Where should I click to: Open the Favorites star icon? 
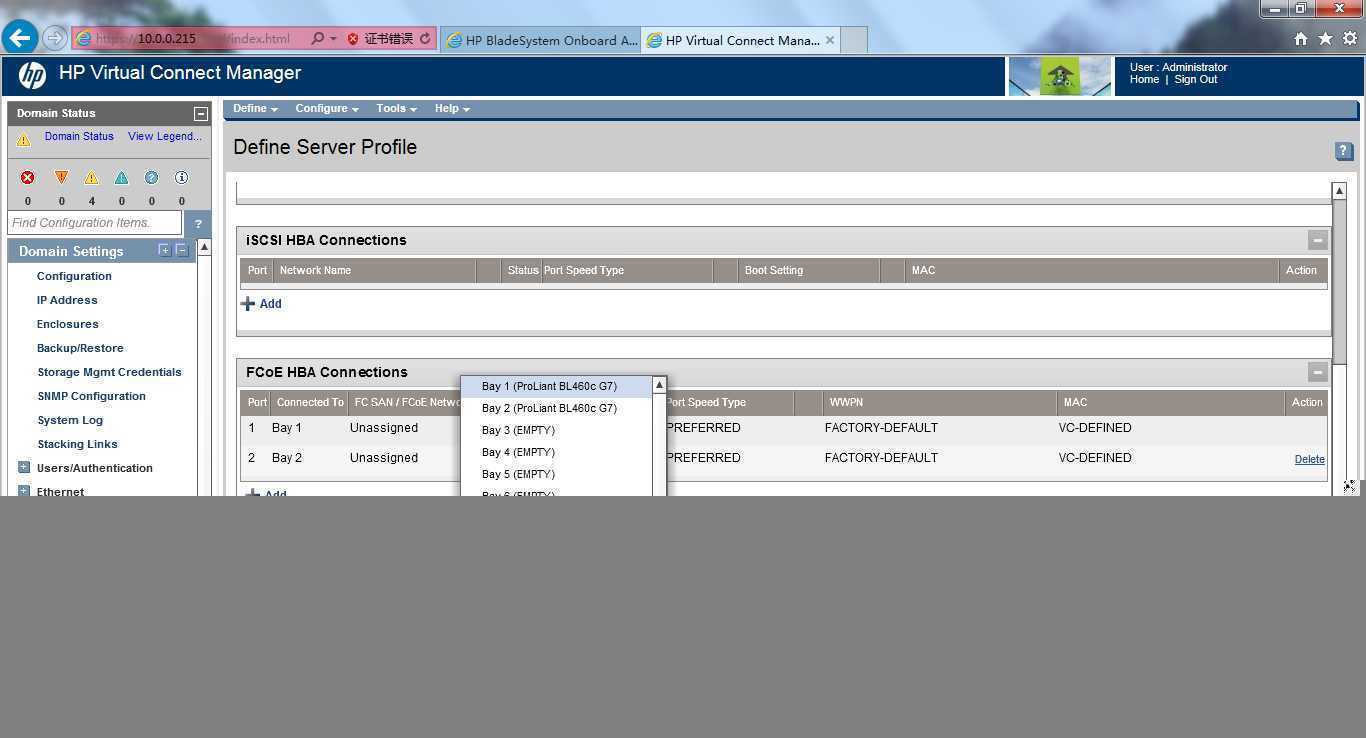(x=1325, y=39)
